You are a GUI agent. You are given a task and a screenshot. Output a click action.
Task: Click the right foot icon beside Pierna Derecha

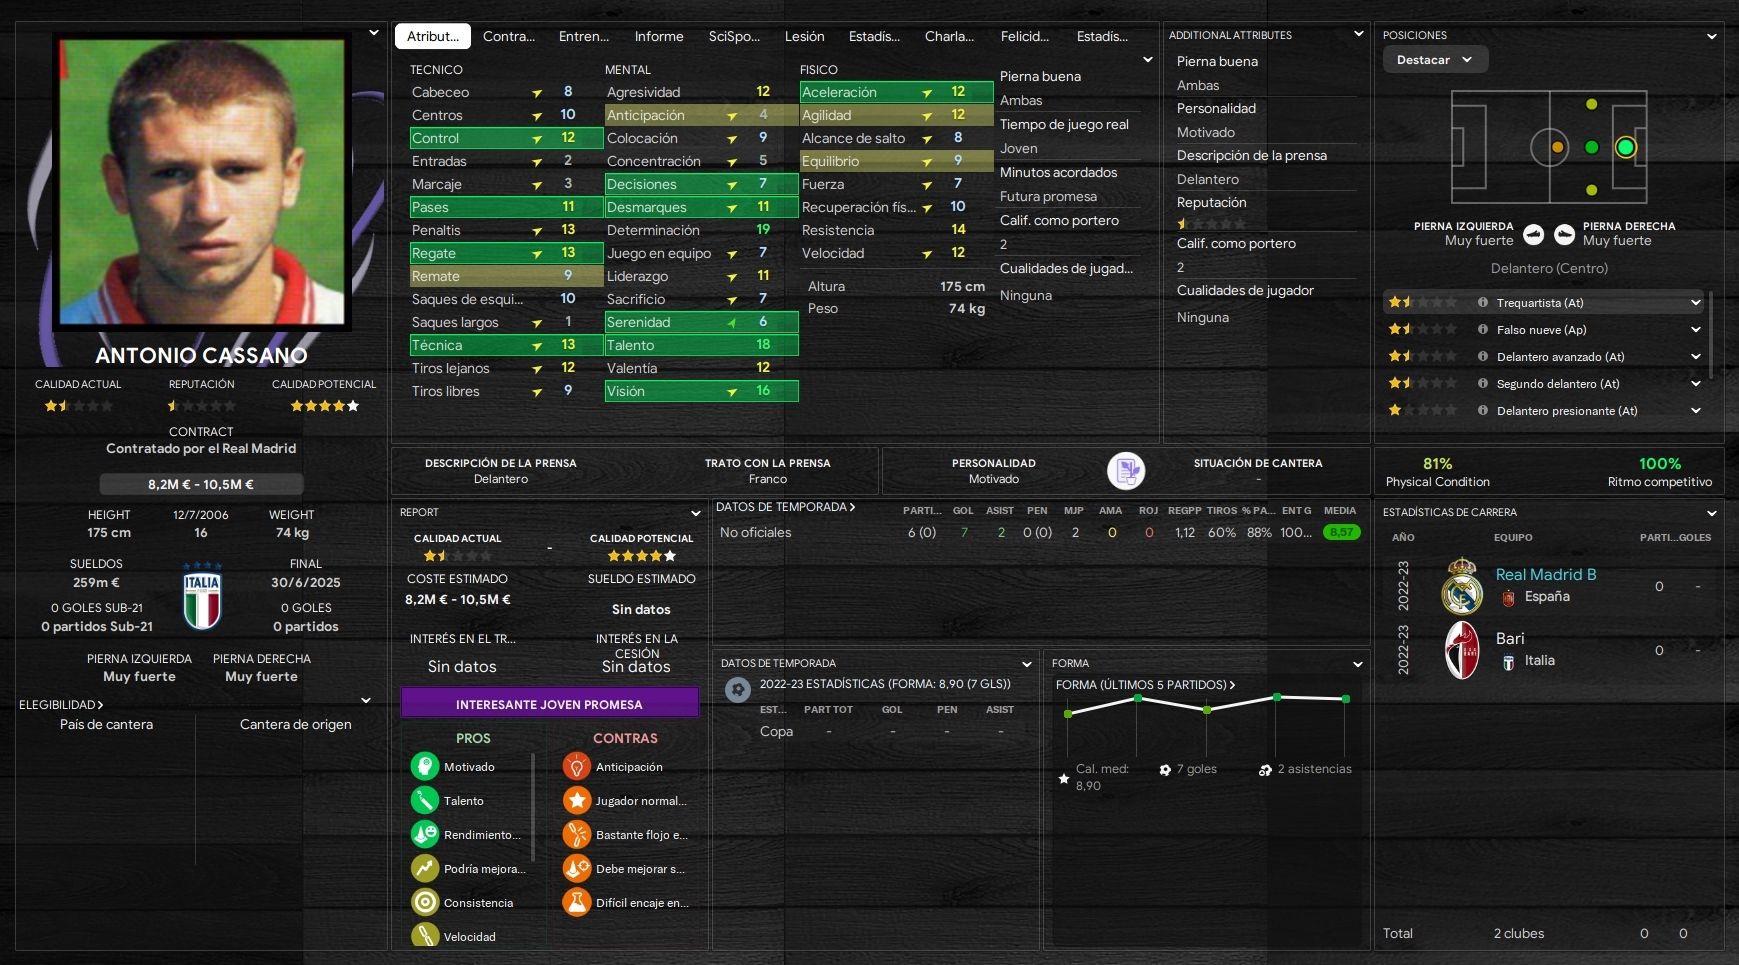[x=1563, y=234]
